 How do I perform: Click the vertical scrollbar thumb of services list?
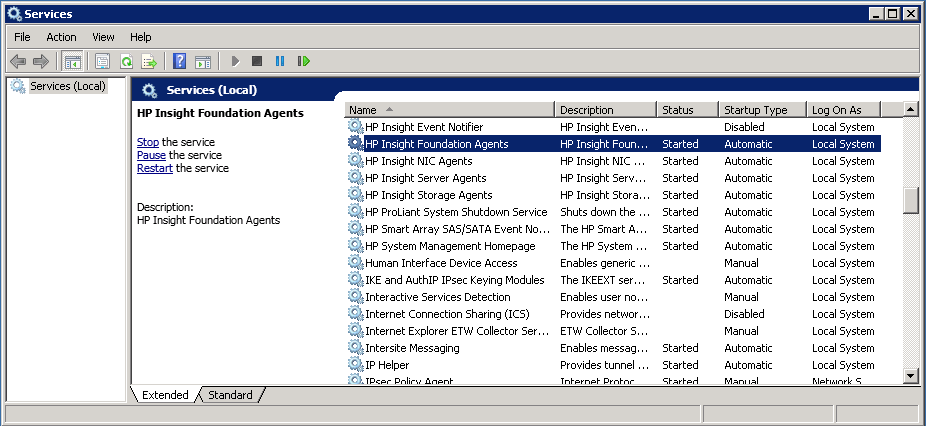pos(911,200)
